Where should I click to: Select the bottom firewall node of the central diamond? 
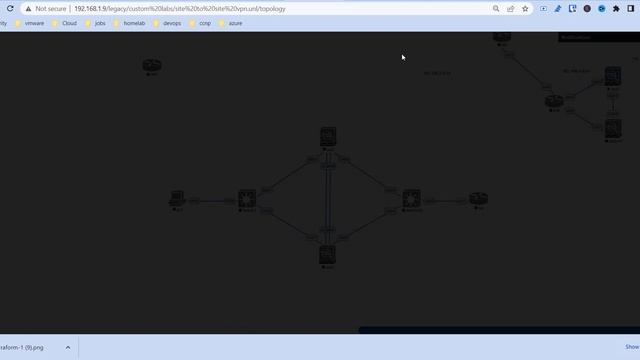(x=327, y=255)
